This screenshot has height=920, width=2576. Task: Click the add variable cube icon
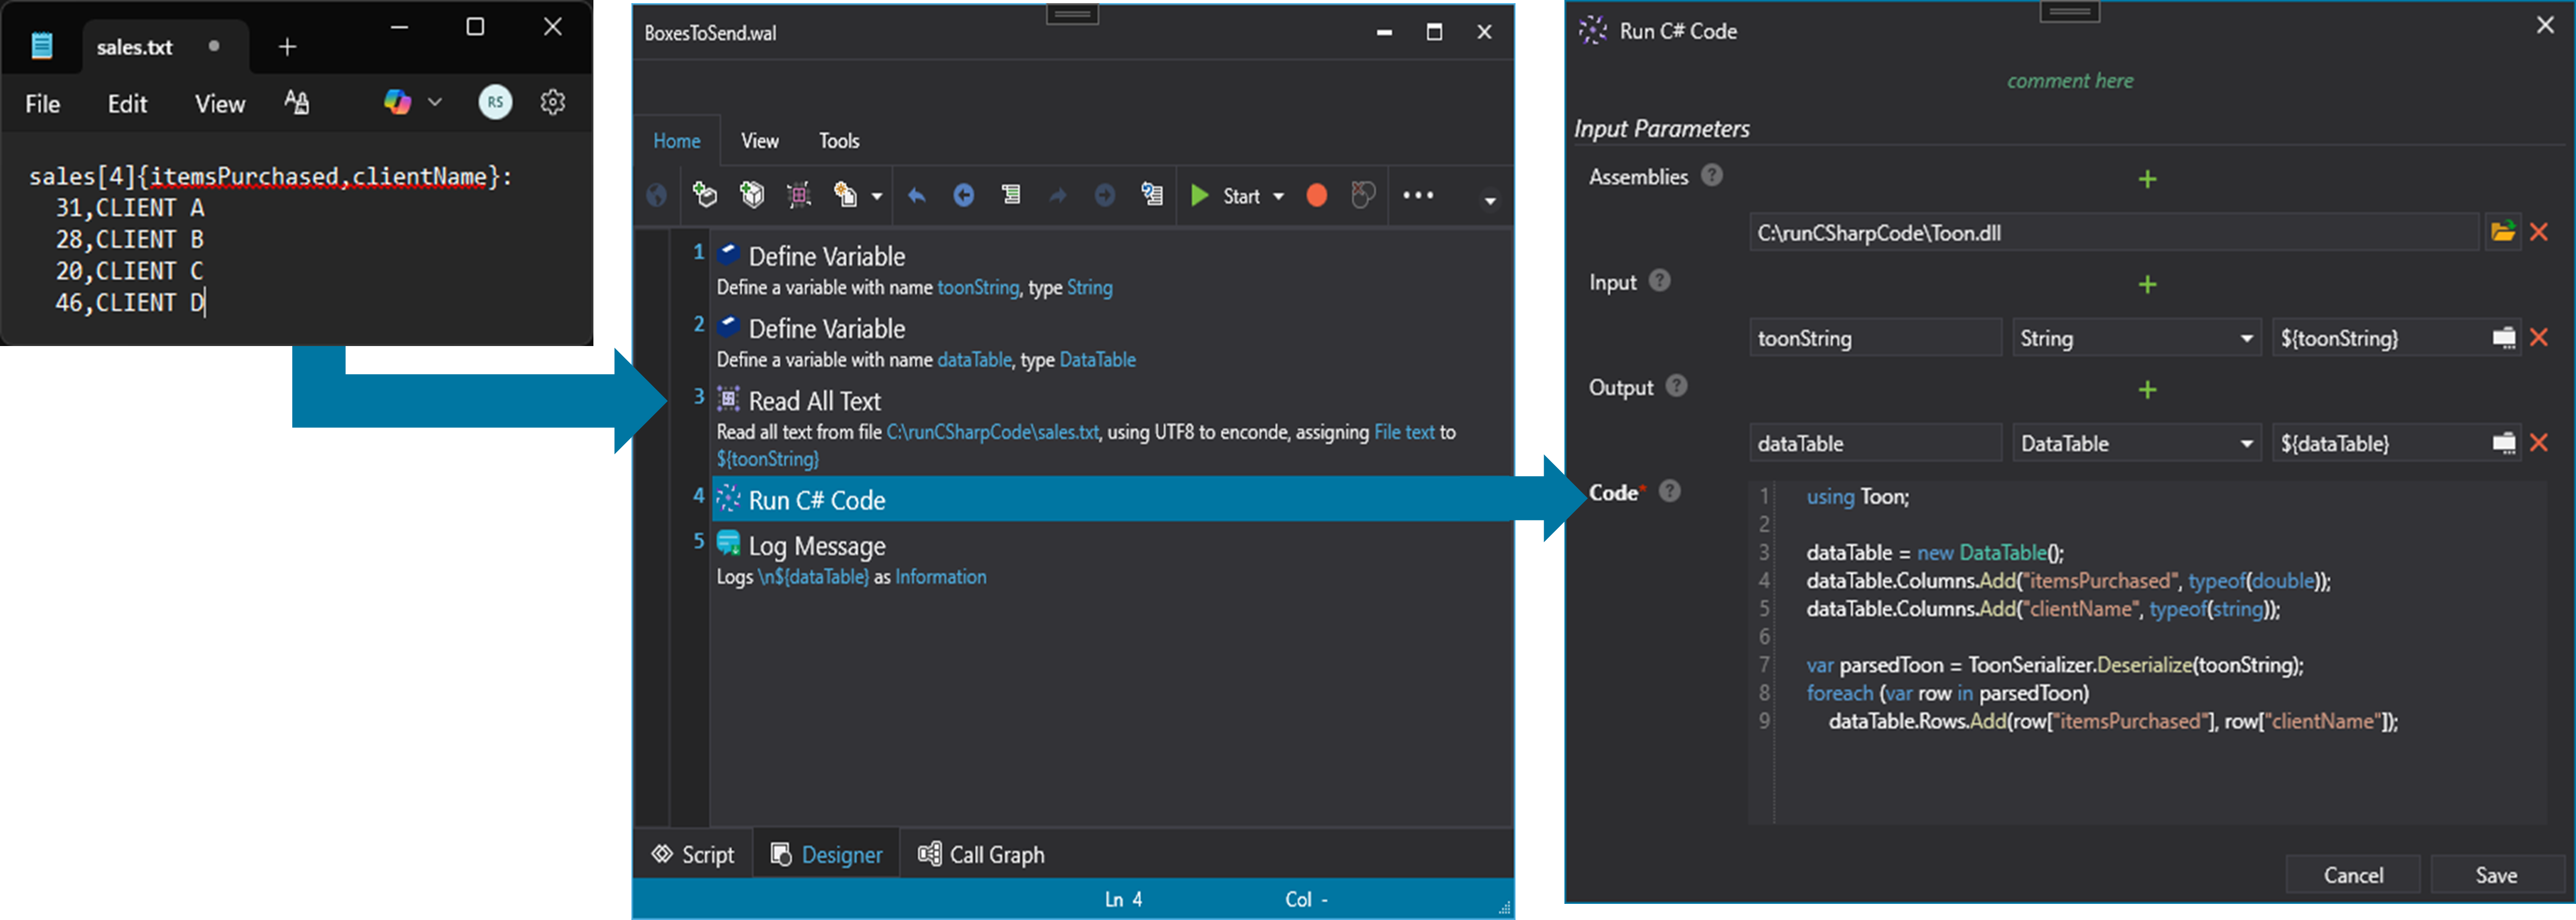752,195
